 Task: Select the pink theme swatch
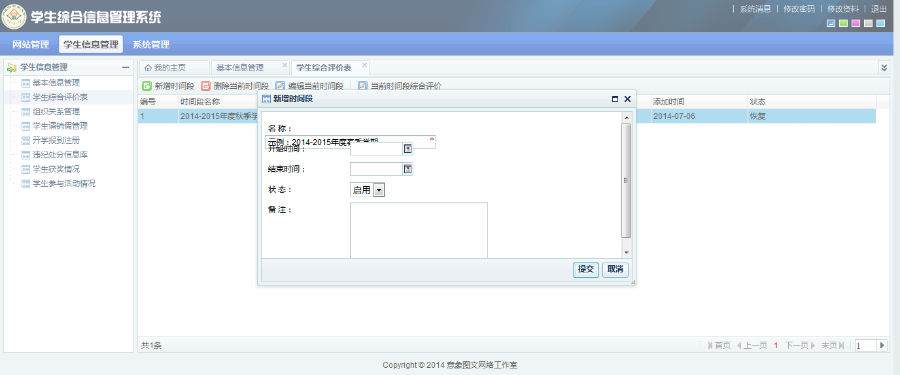point(856,23)
